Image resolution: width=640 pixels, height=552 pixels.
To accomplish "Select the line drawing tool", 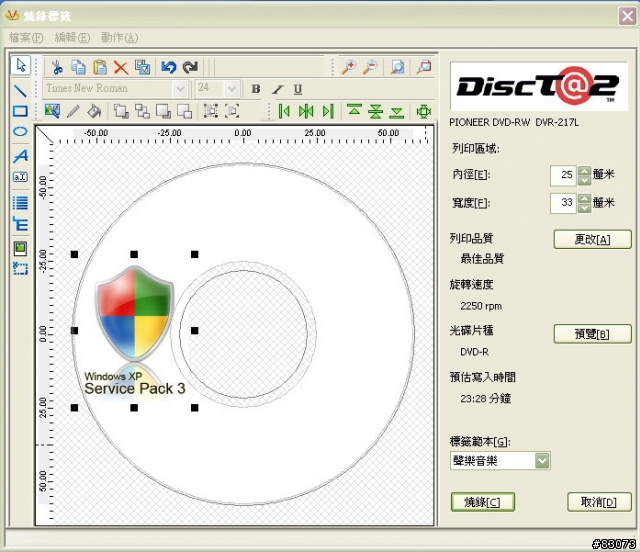I will click(20, 90).
